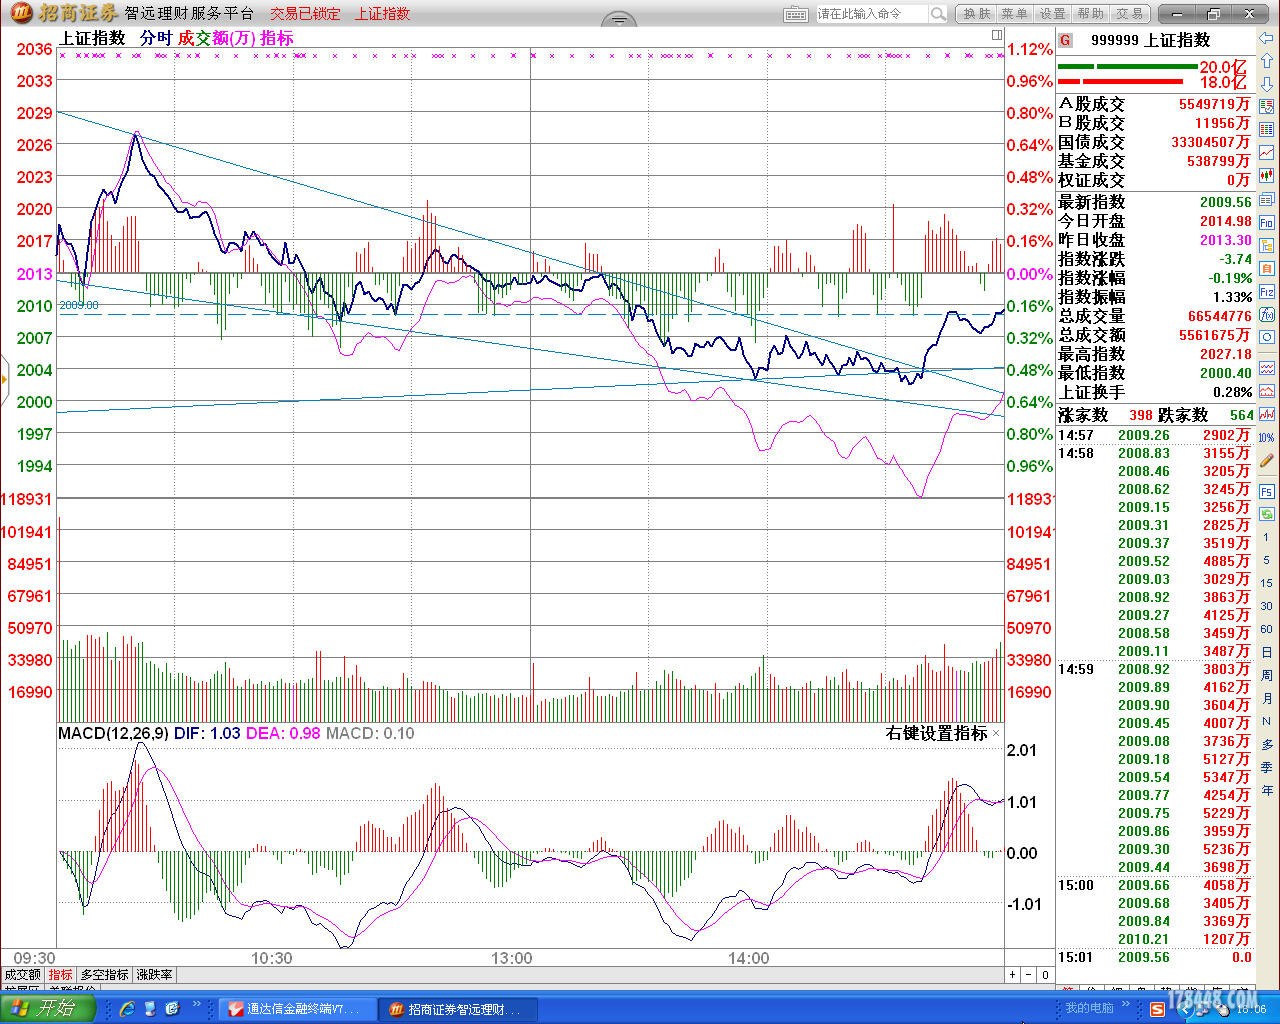Click the multi-window icon in sidebar
Image resolution: width=1280 pixels, height=1024 pixels.
(1267, 199)
